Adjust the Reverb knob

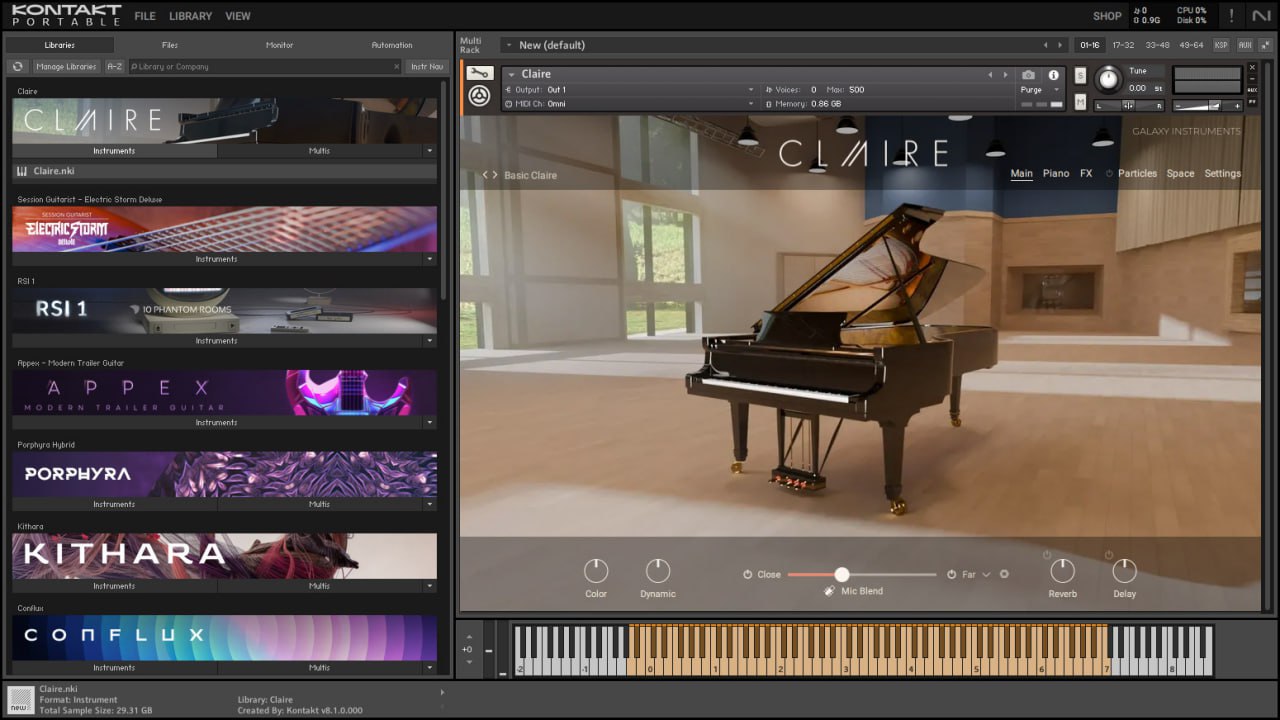pyautogui.click(x=1062, y=571)
